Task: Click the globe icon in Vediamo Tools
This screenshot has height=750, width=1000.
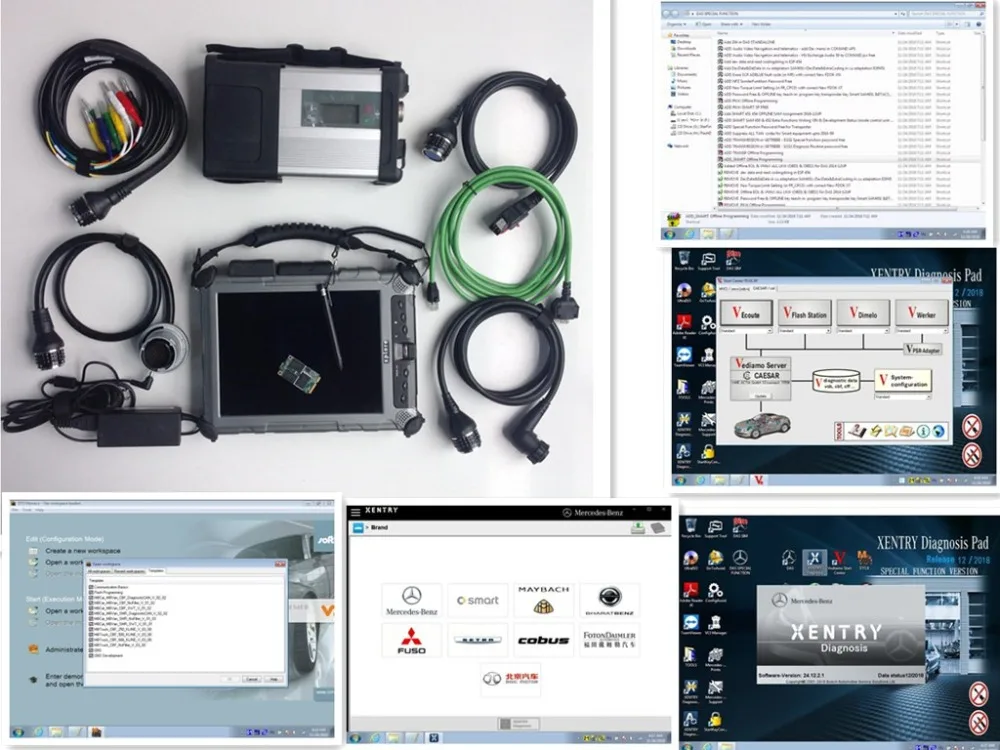Action: pos(938,431)
